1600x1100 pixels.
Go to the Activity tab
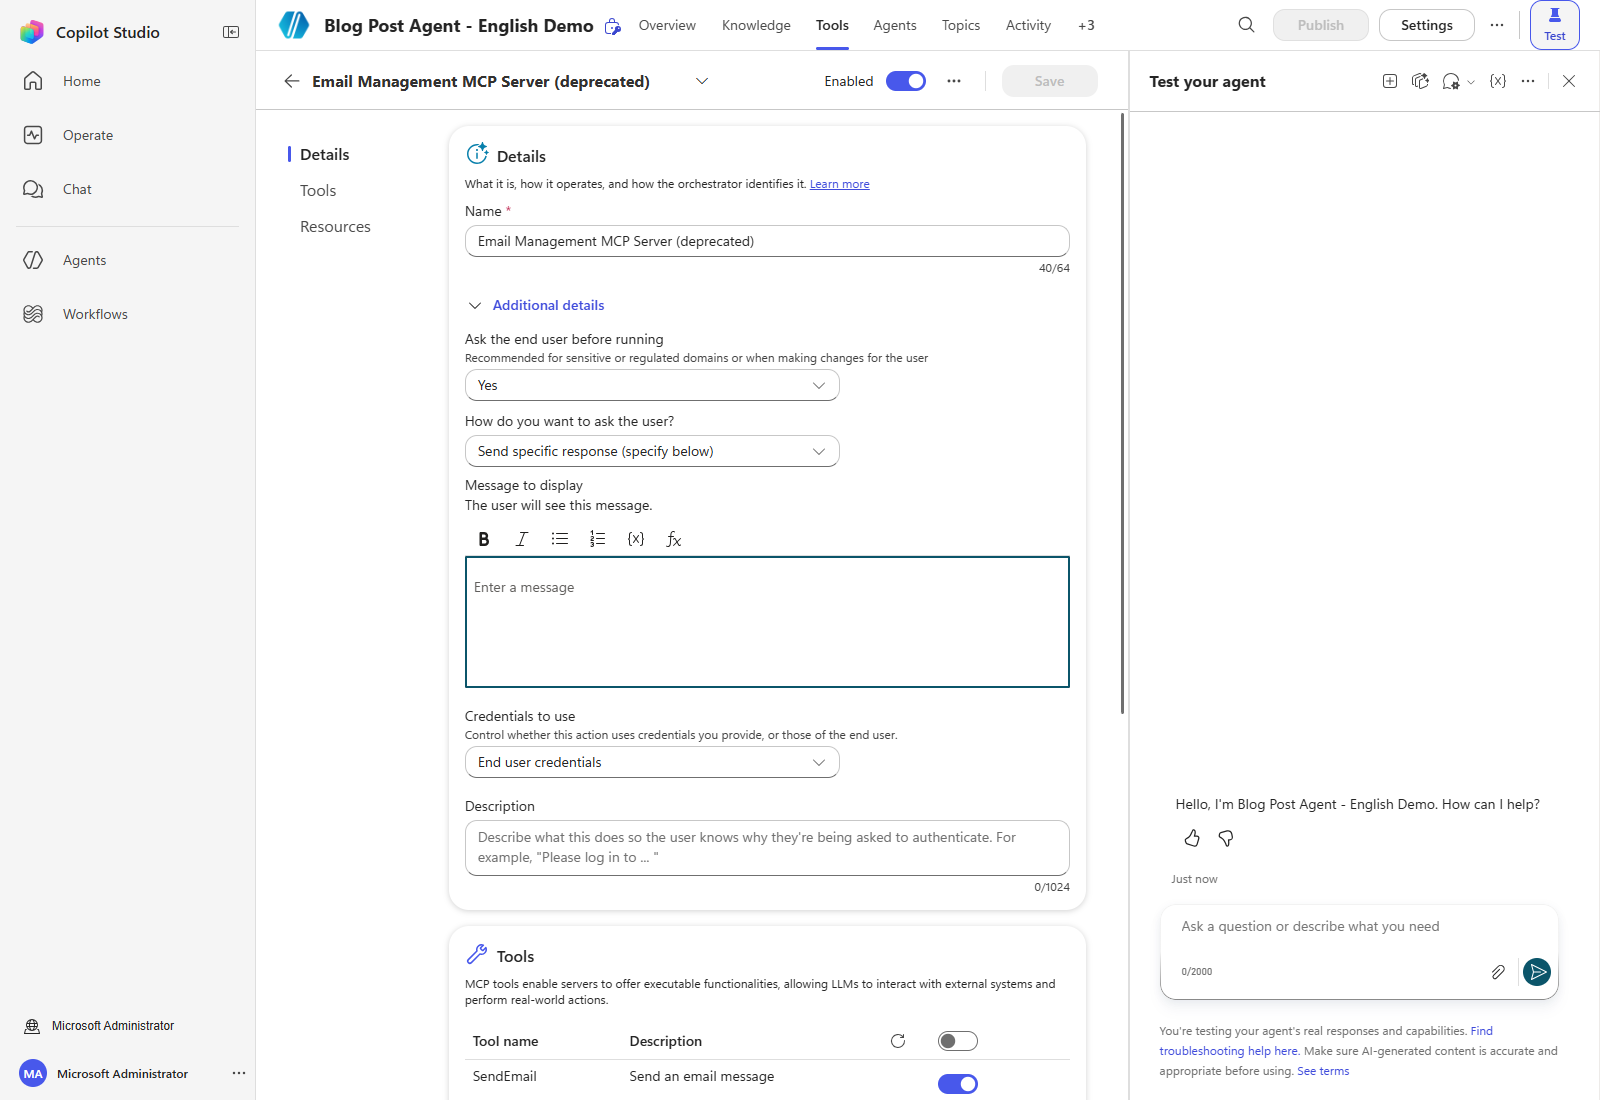pos(1028,25)
